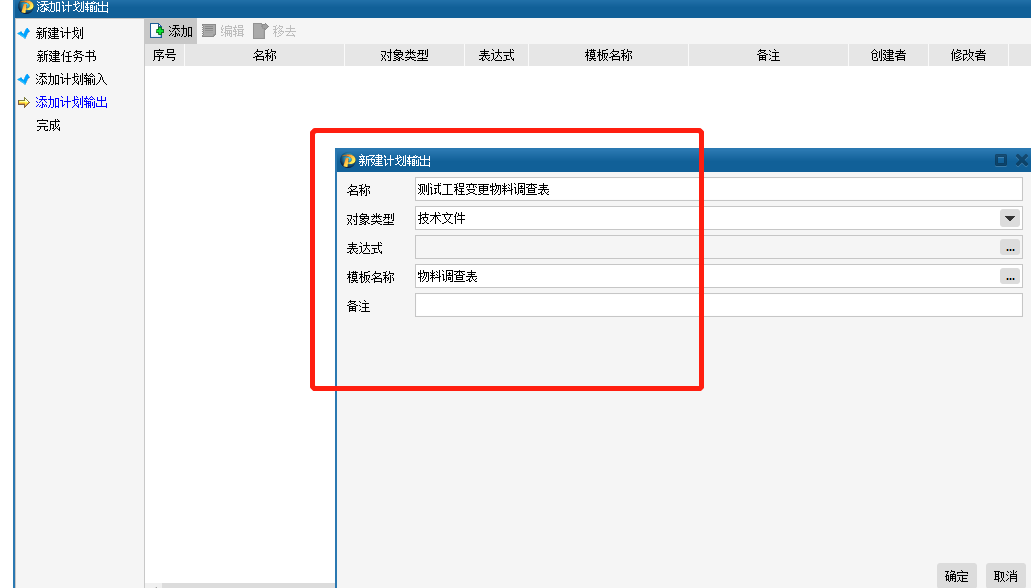Select the 添加计划输出 wizard step
The height and width of the screenshot is (588, 1031).
click(x=71, y=102)
